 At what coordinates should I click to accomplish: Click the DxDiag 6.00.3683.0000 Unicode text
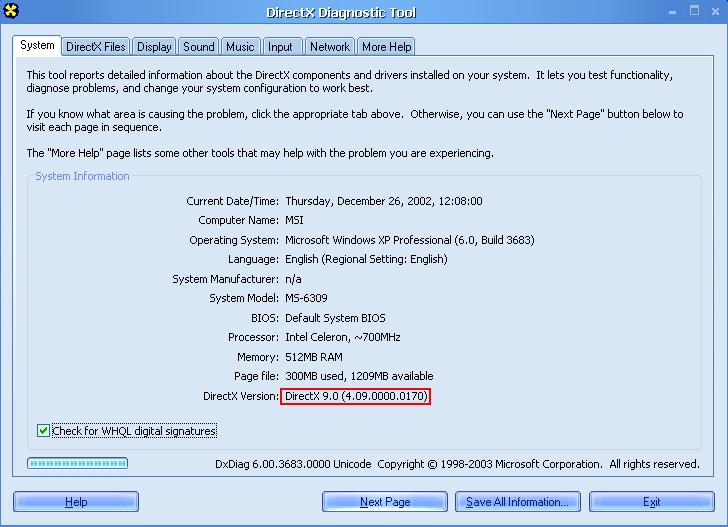point(293,464)
